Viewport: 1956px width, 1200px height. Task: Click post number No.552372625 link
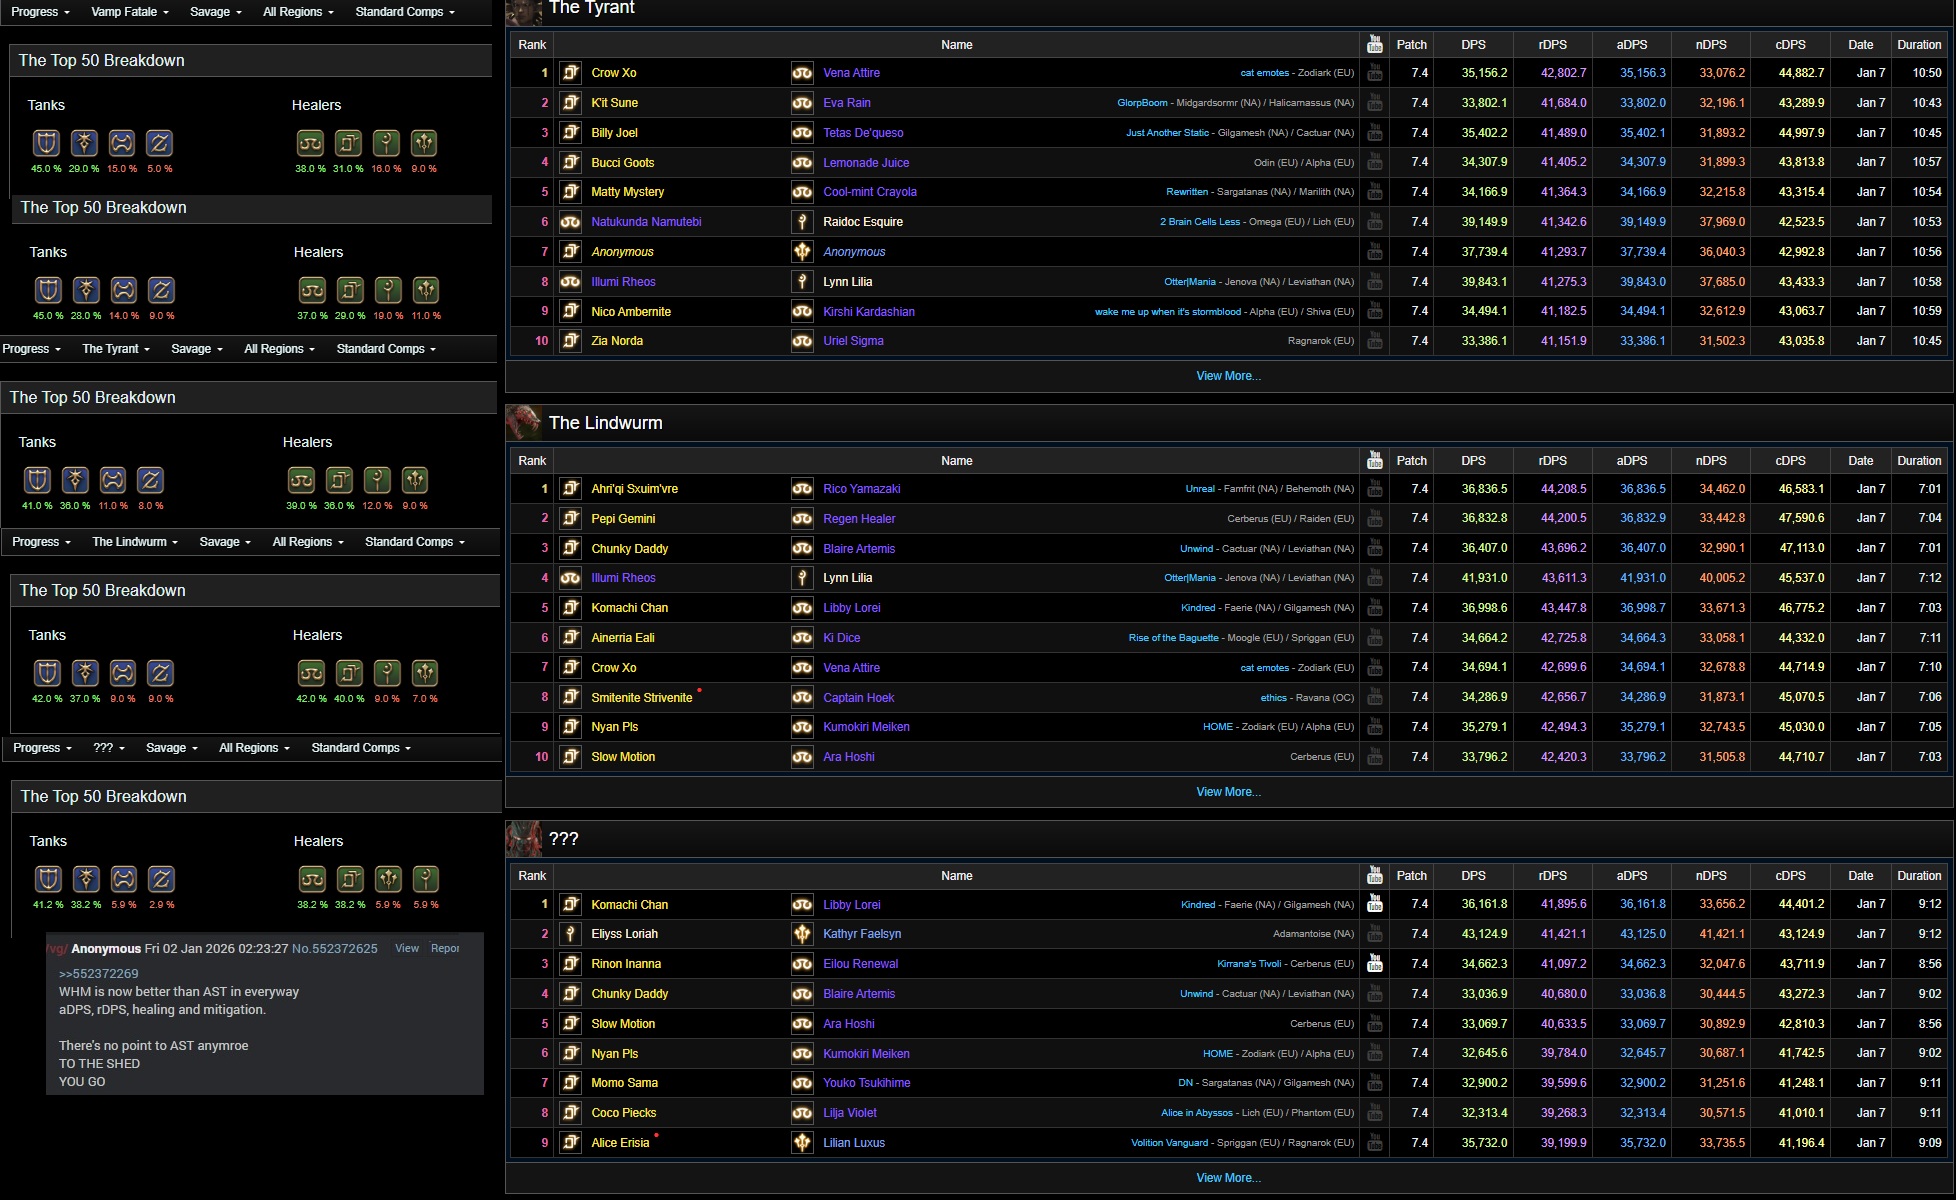coord(334,949)
